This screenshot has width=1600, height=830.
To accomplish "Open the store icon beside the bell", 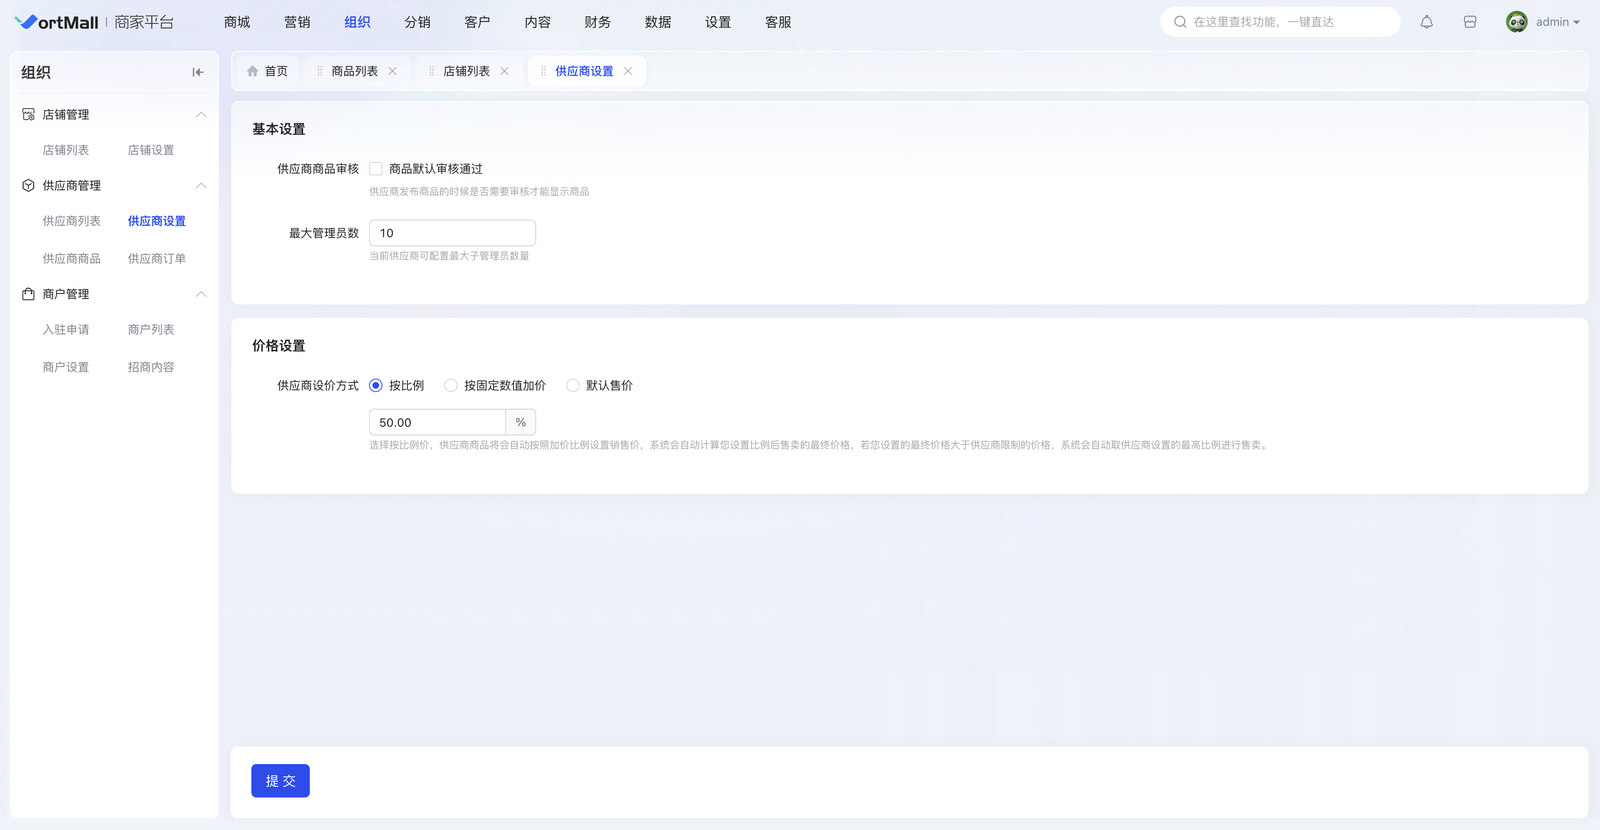I will [1470, 22].
